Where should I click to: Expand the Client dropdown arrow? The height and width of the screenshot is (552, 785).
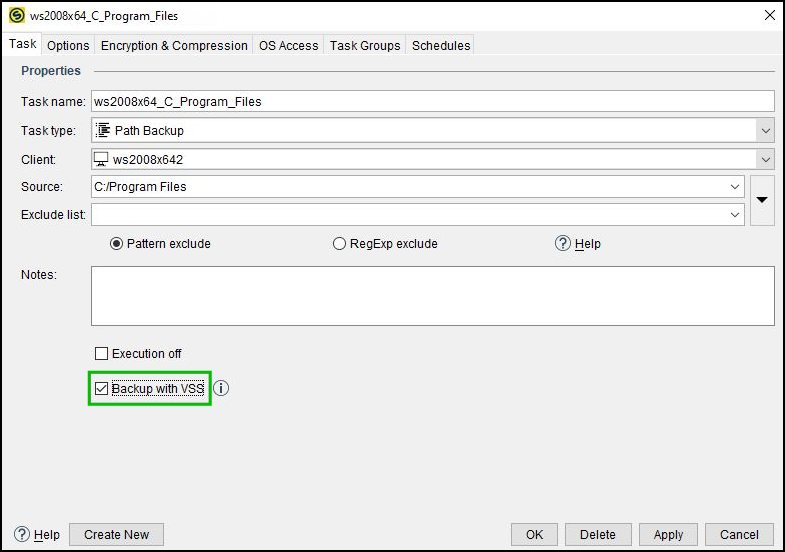click(x=765, y=160)
